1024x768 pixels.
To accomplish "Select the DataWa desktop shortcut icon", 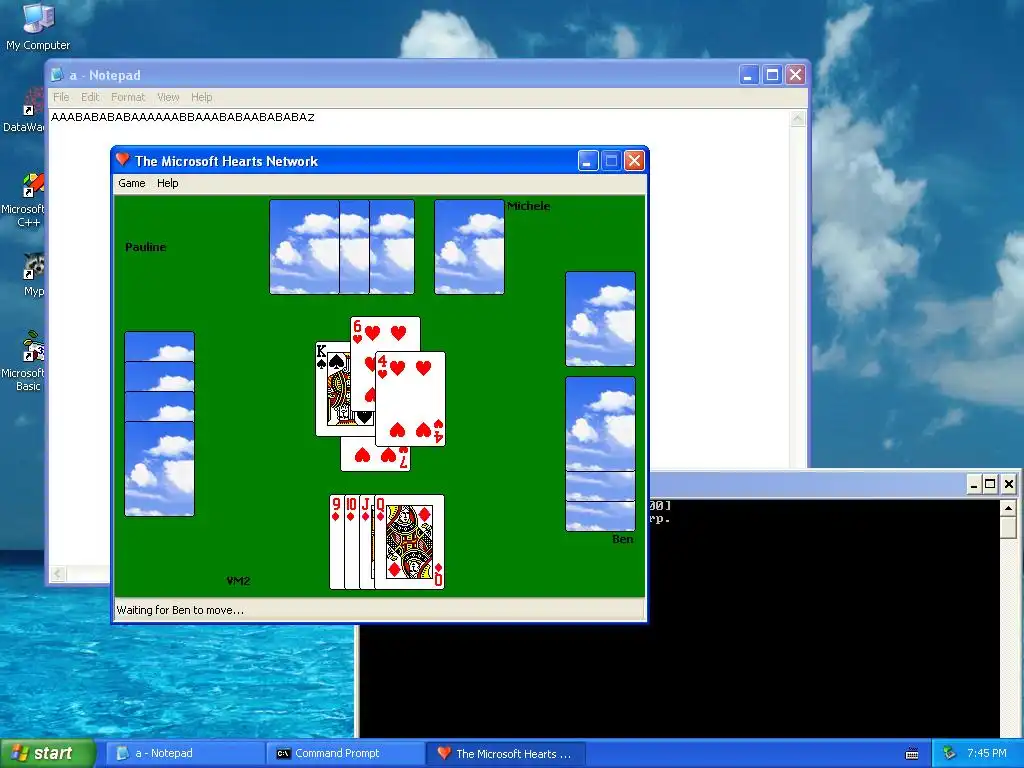I will (33, 103).
